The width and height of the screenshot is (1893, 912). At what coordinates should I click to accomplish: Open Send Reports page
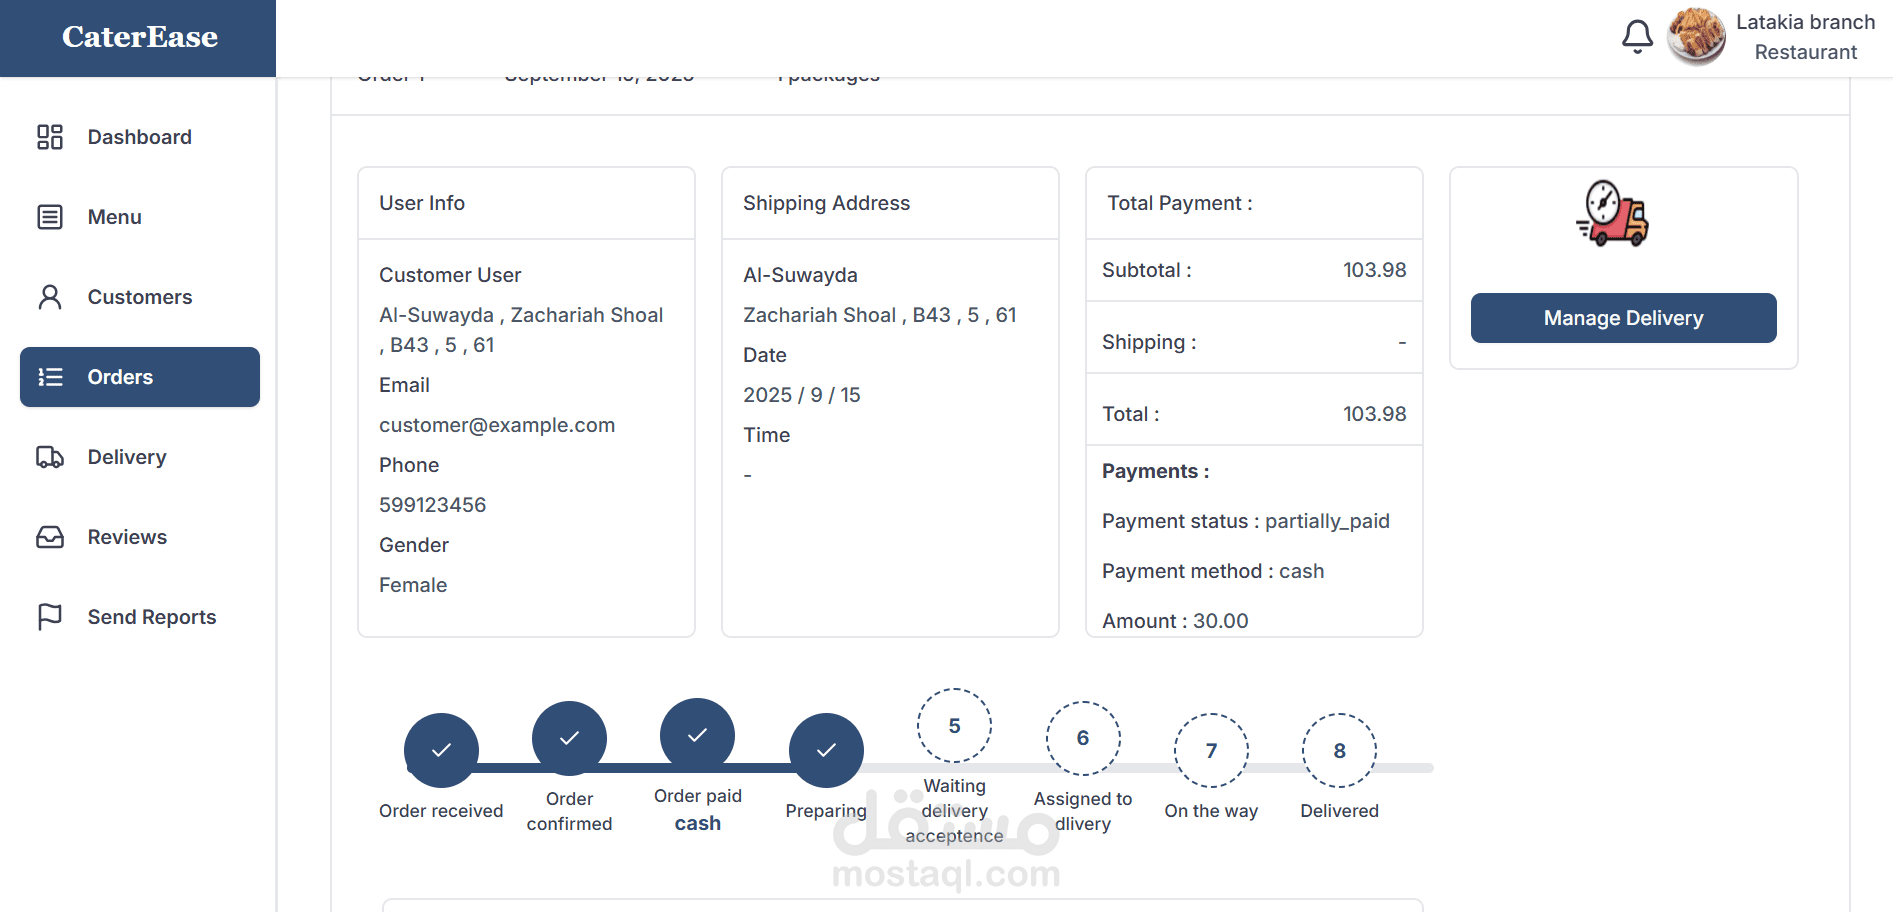click(x=139, y=617)
